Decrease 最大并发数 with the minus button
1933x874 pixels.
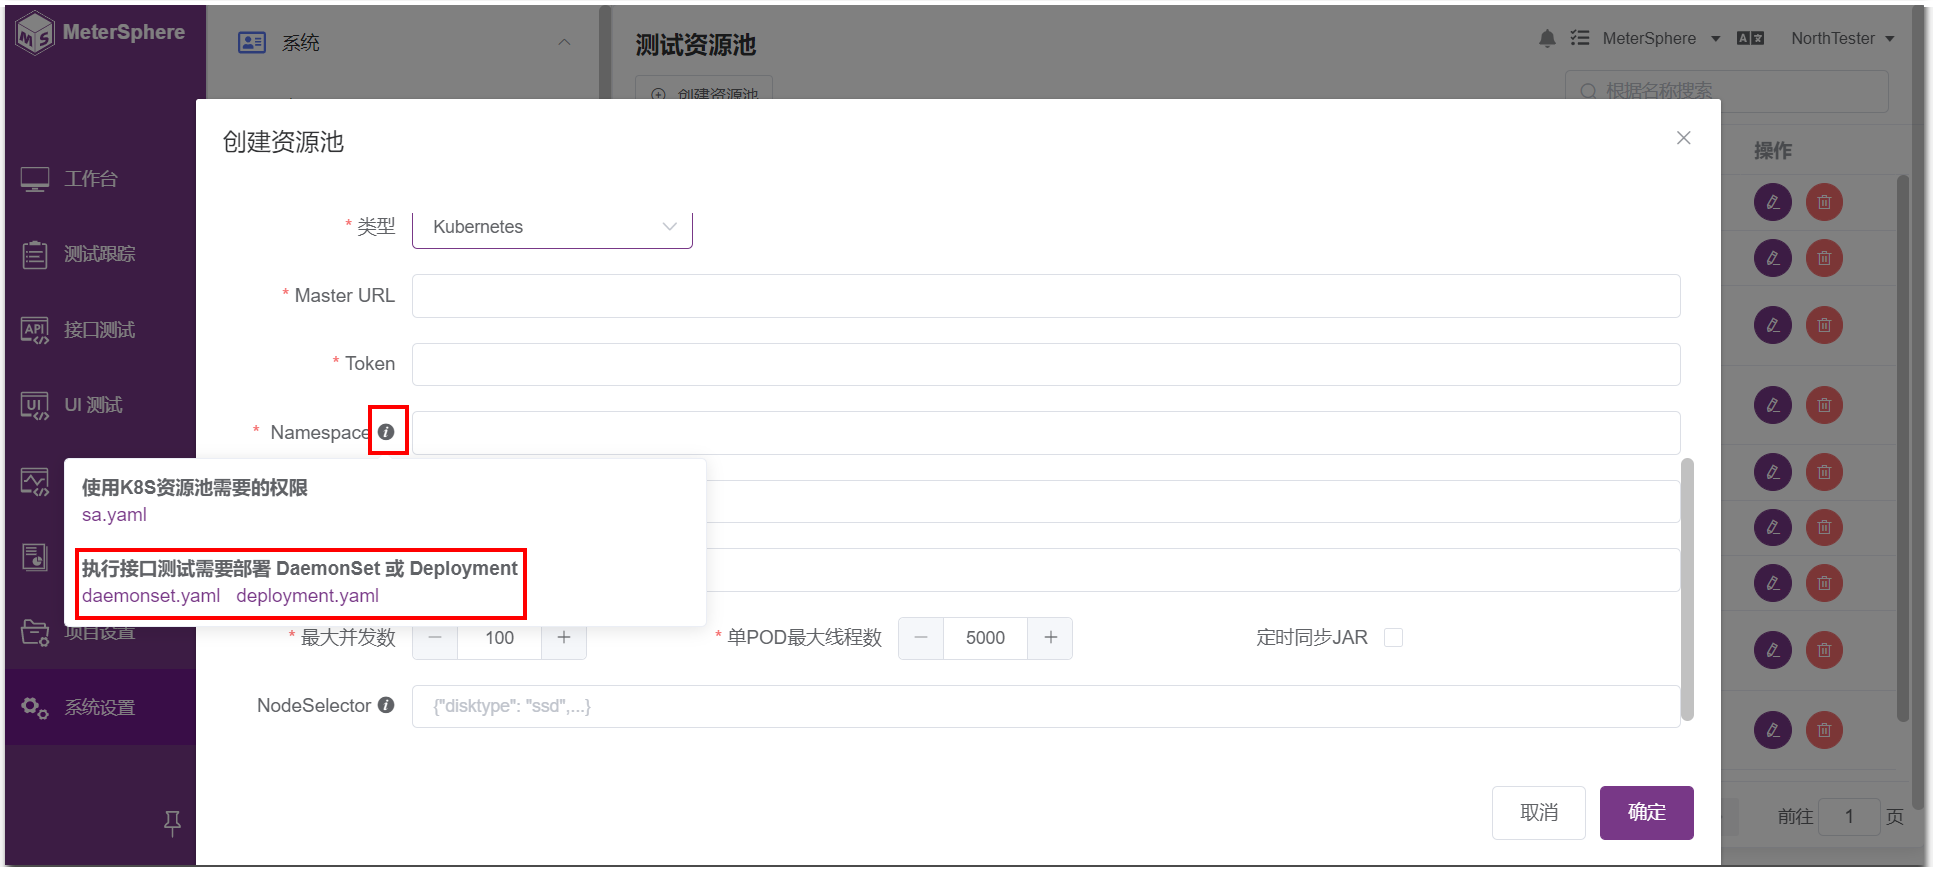click(435, 638)
